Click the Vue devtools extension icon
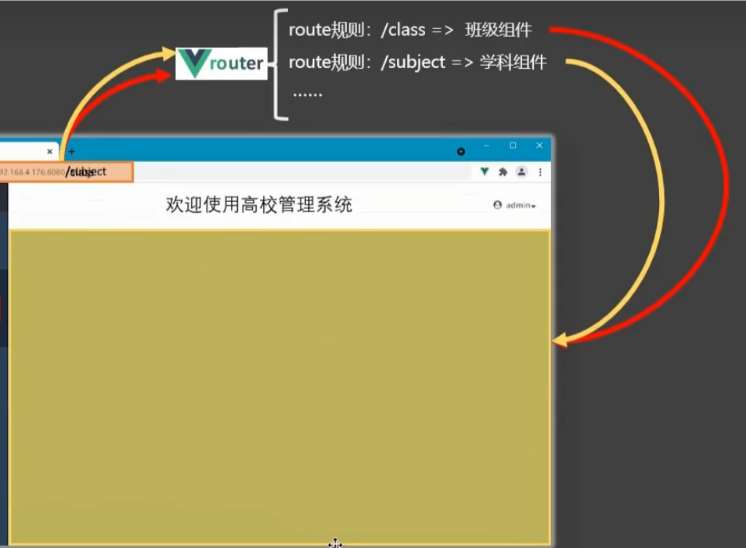 484,172
